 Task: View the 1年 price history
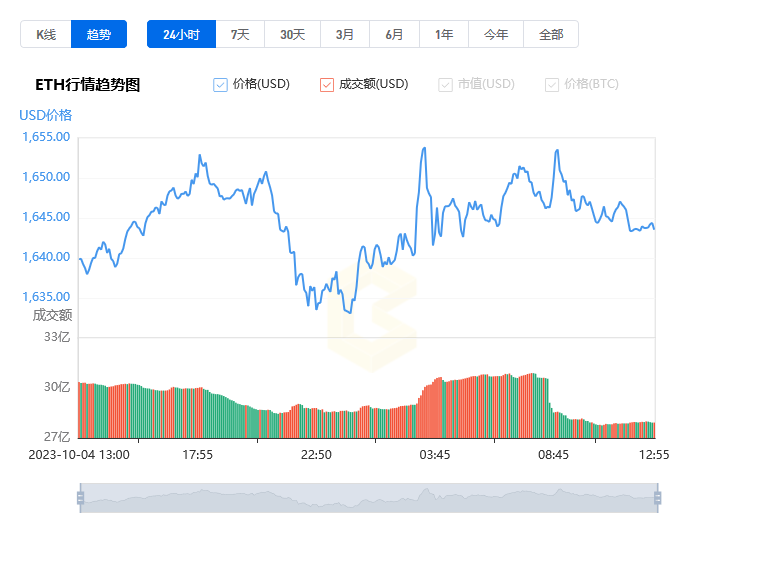click(444, 34)
